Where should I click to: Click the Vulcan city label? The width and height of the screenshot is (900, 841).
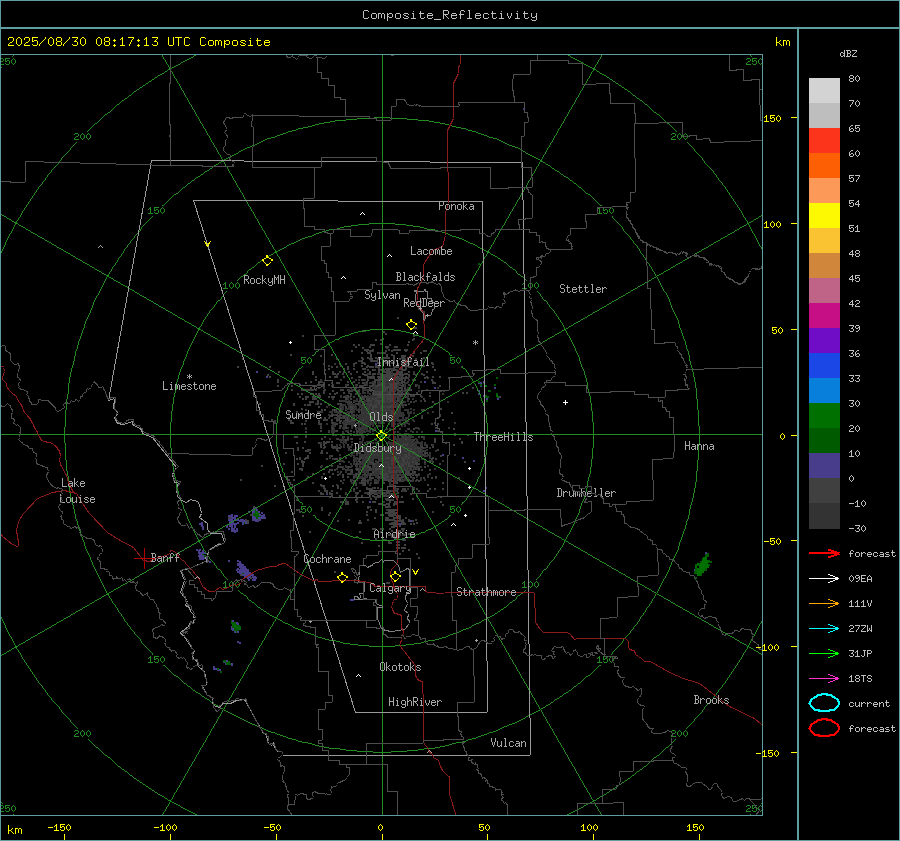[x=508, y=743]
